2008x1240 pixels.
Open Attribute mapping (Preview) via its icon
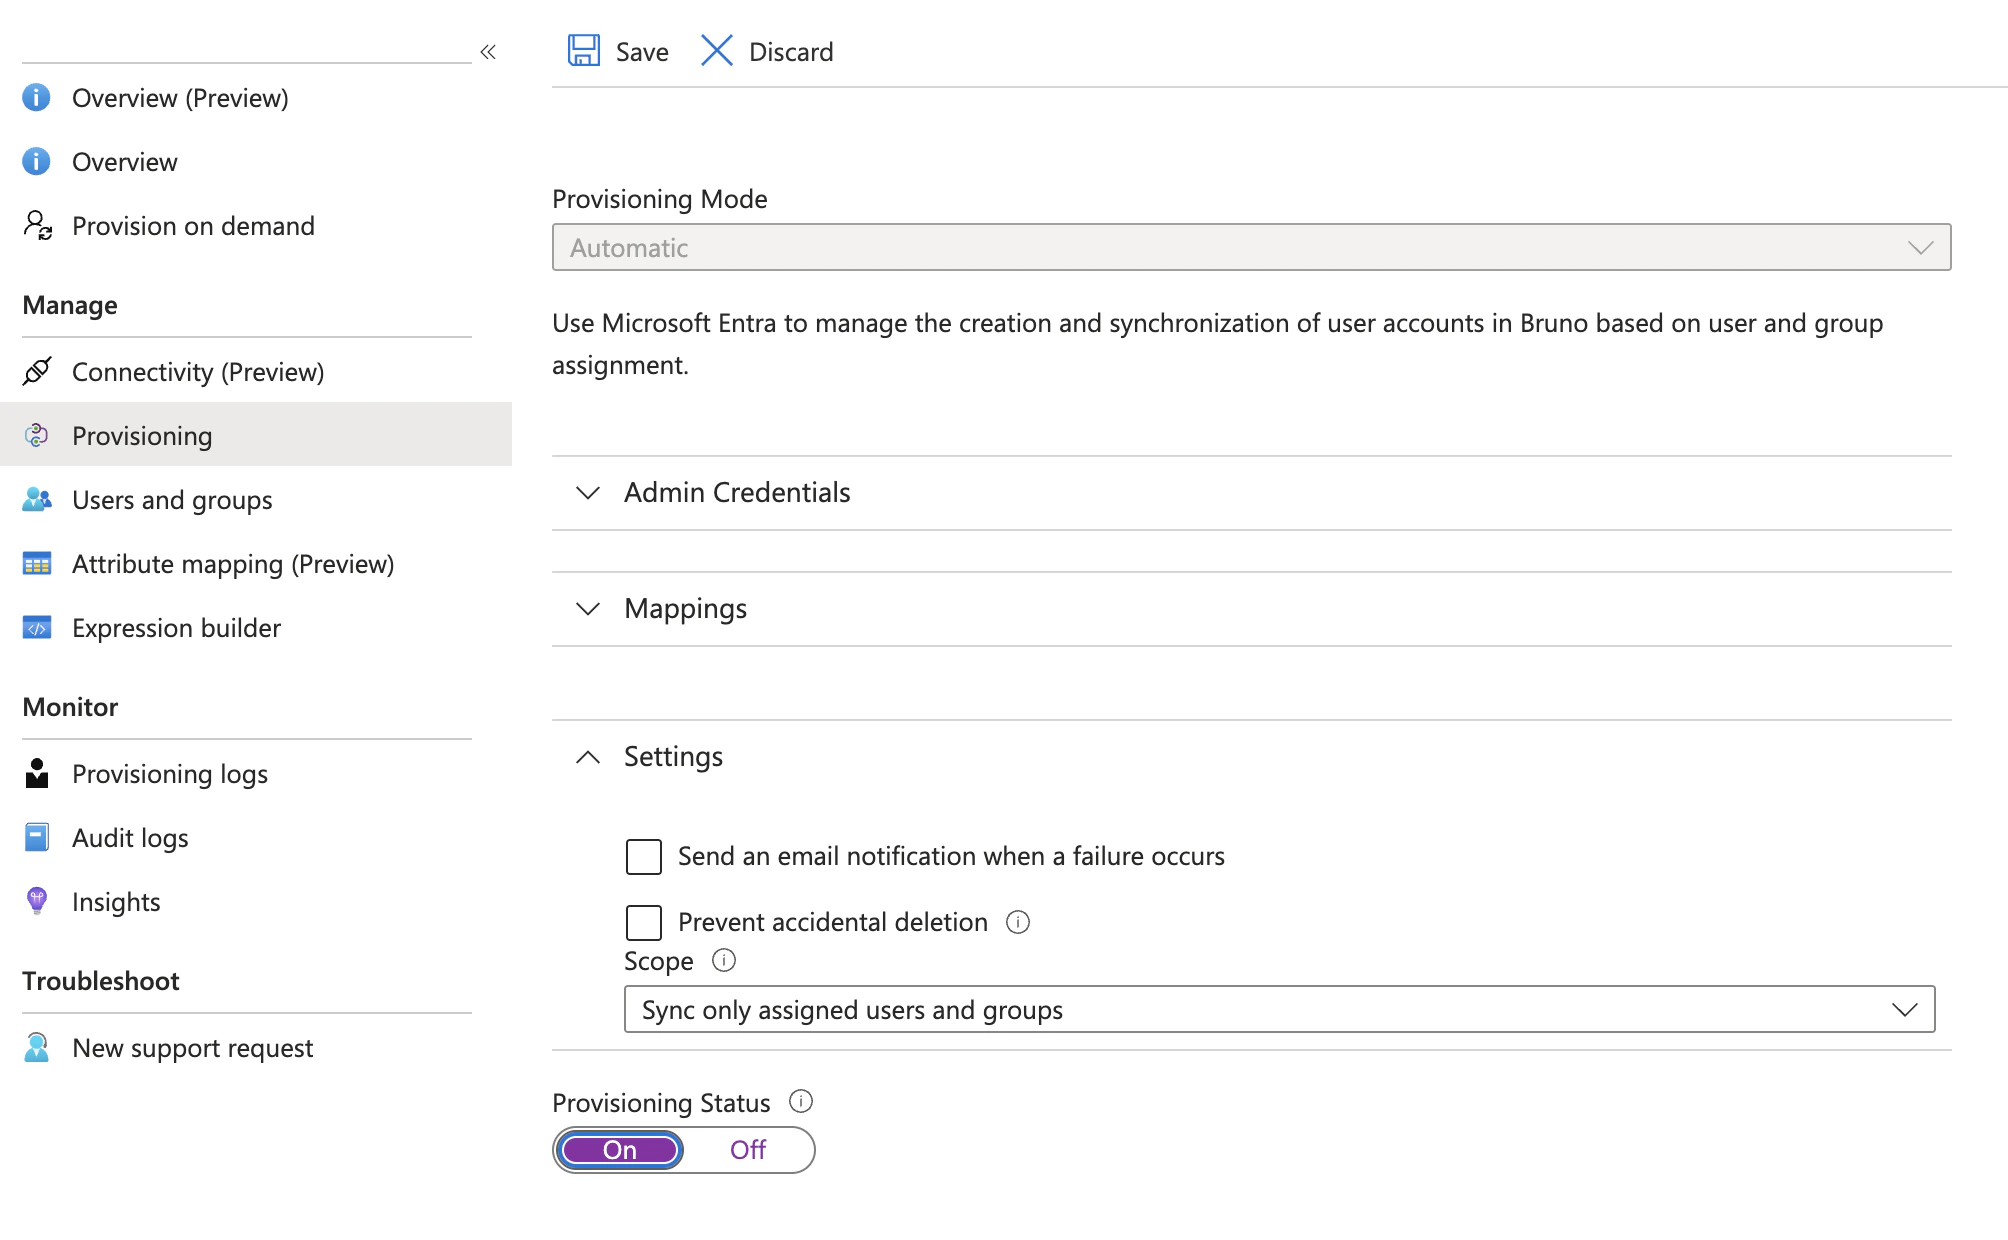[x=37, y=564]
